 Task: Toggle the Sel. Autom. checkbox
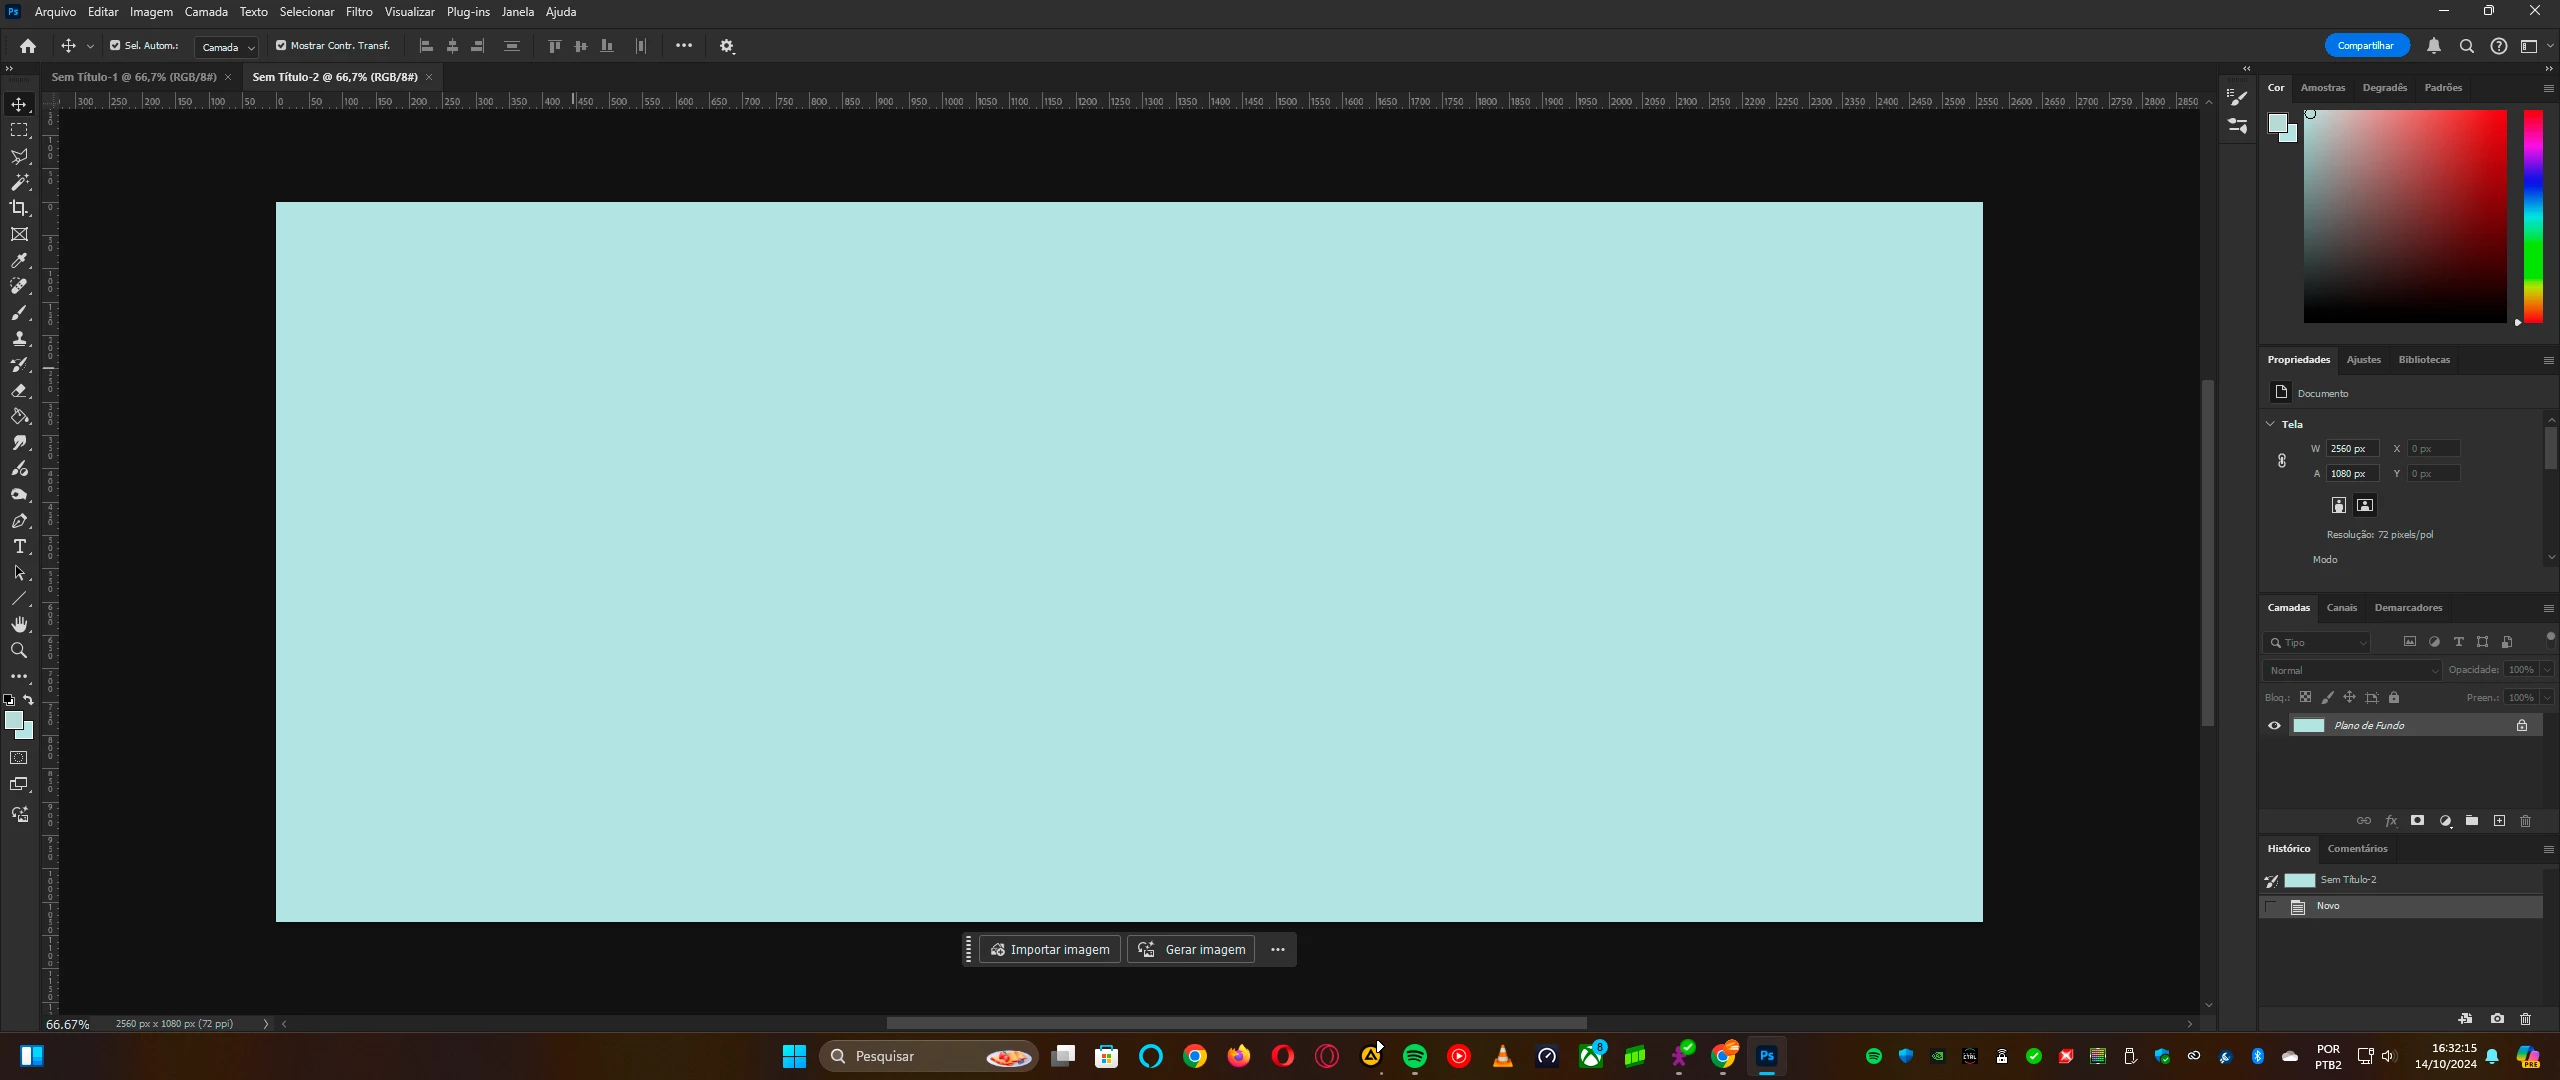(115, 45)
